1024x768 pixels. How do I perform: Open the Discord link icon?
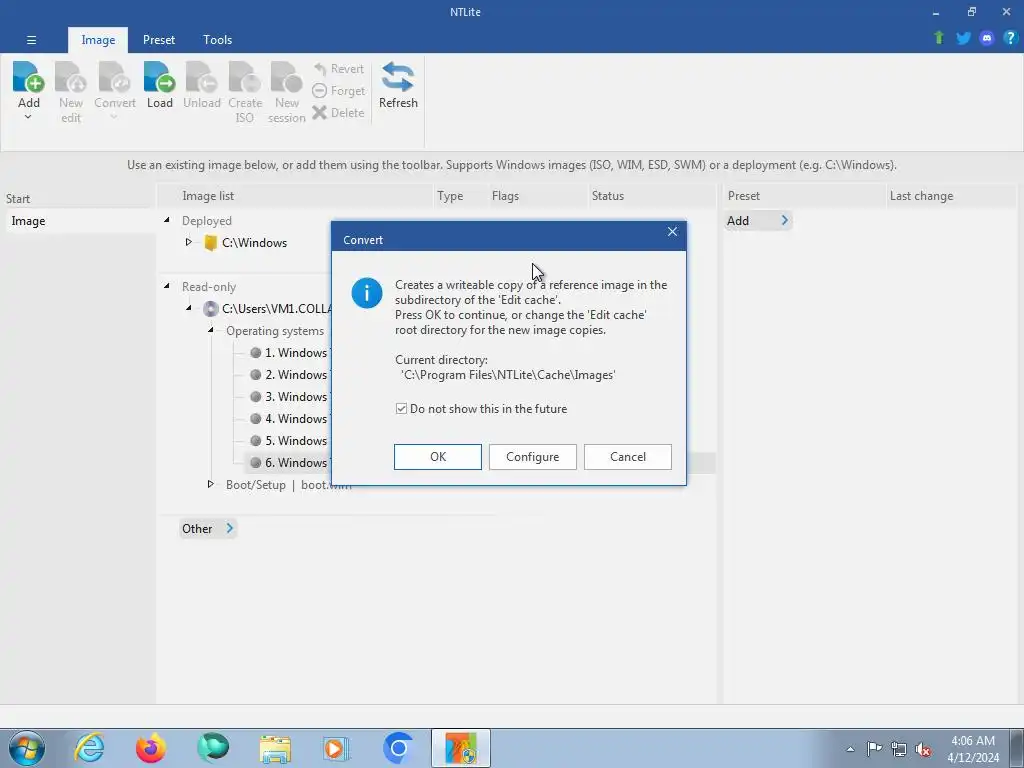[x=987, y=38]
